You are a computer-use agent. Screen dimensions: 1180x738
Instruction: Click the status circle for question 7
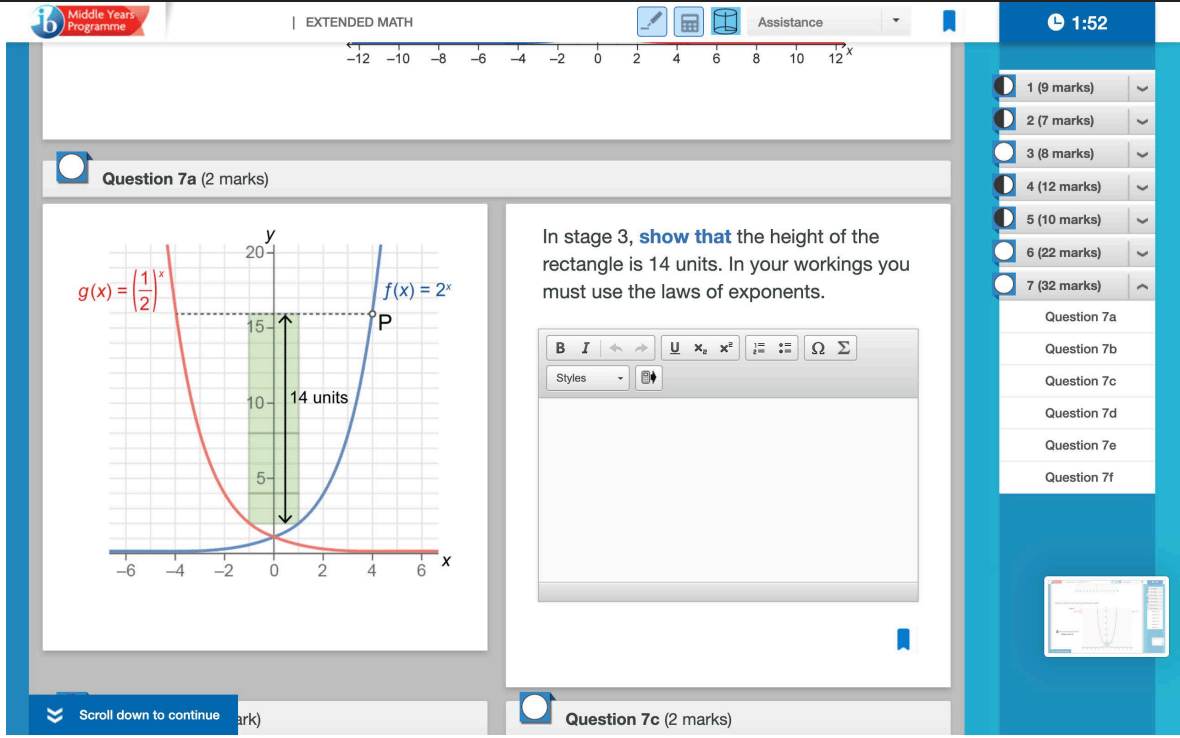tap(1004, 284)
